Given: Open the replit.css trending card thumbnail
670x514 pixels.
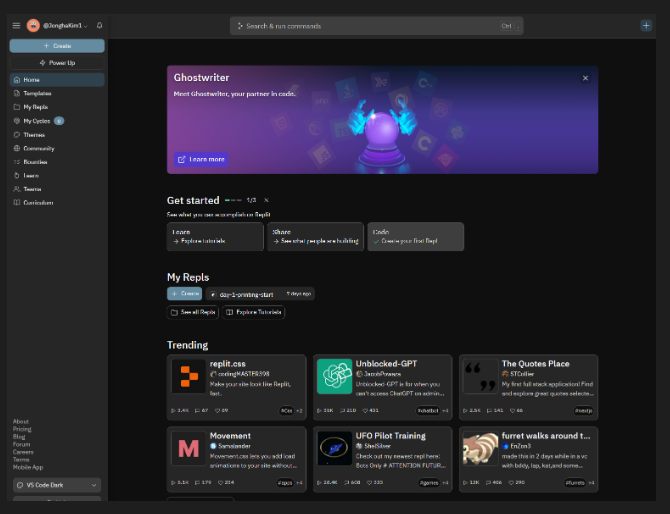Looking at the screenshot, I should click(x=188, y=376).
